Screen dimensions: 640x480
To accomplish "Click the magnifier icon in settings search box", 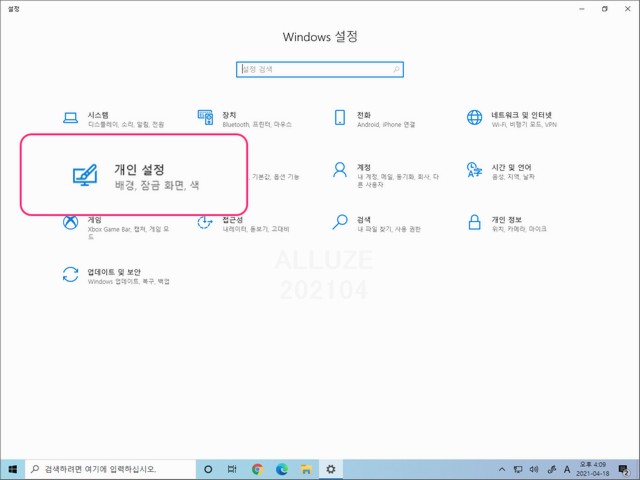I will point(396,69).
